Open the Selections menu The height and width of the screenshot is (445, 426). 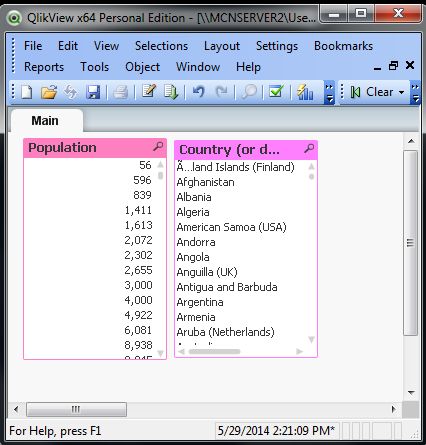[161, 46]
